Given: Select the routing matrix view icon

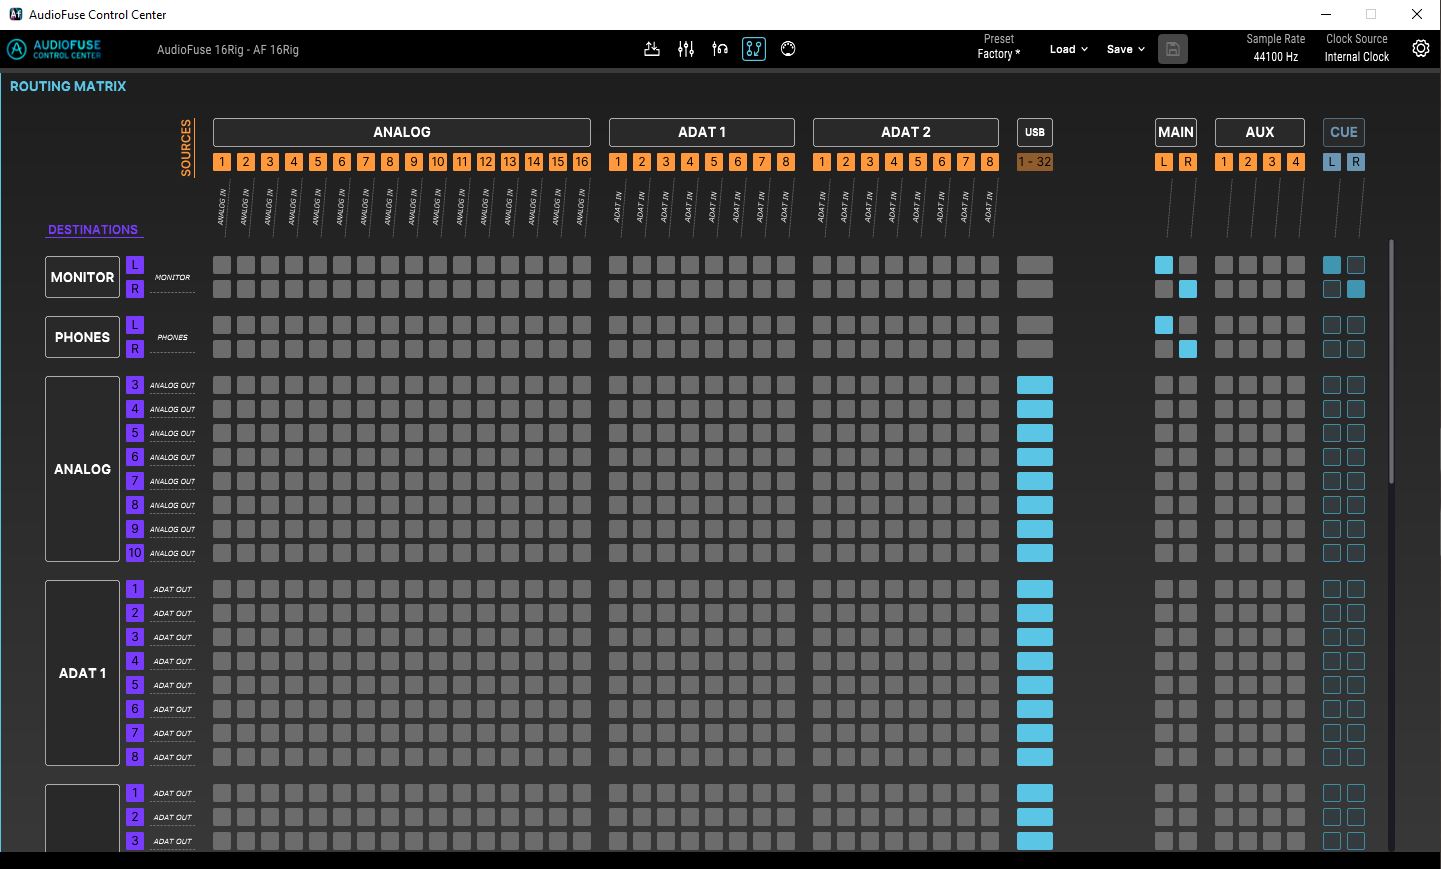Looking at the screenshot, I should 754,49.
